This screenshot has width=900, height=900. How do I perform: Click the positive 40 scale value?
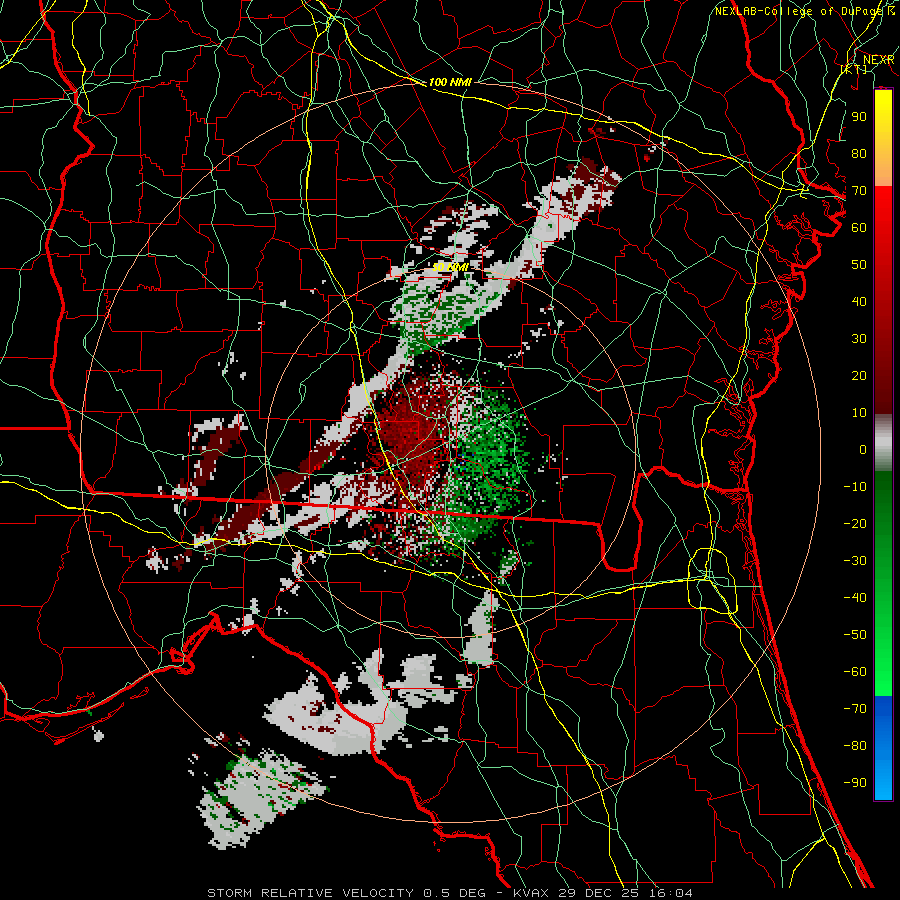[859, 301]
